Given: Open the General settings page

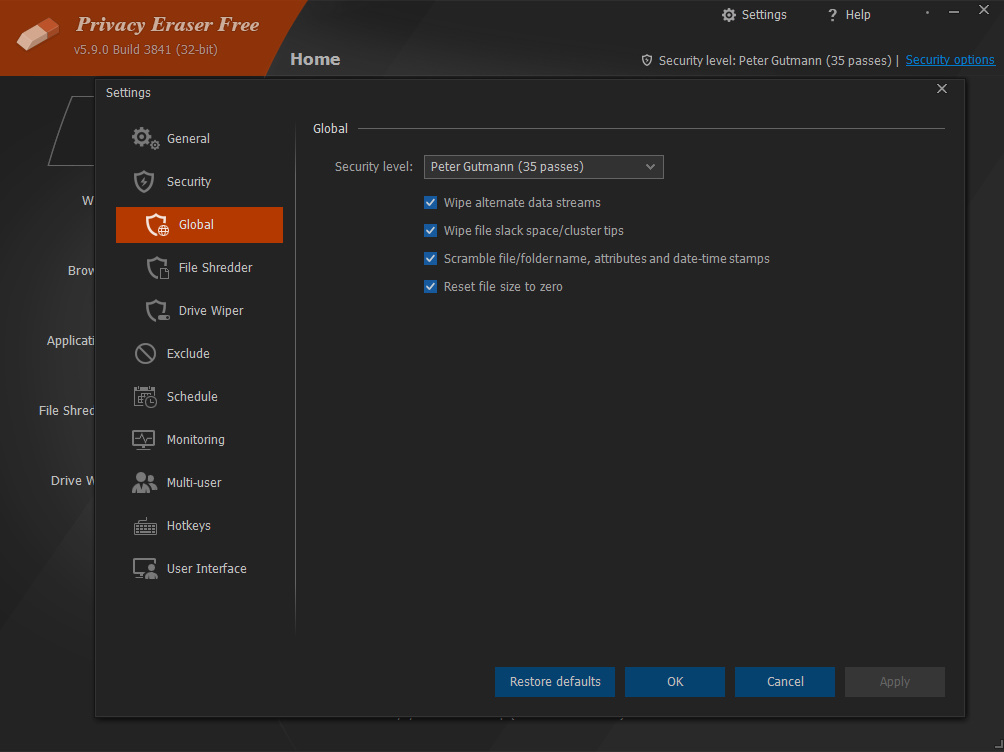Looking at the screenshot, I should (x=188, y=138).
